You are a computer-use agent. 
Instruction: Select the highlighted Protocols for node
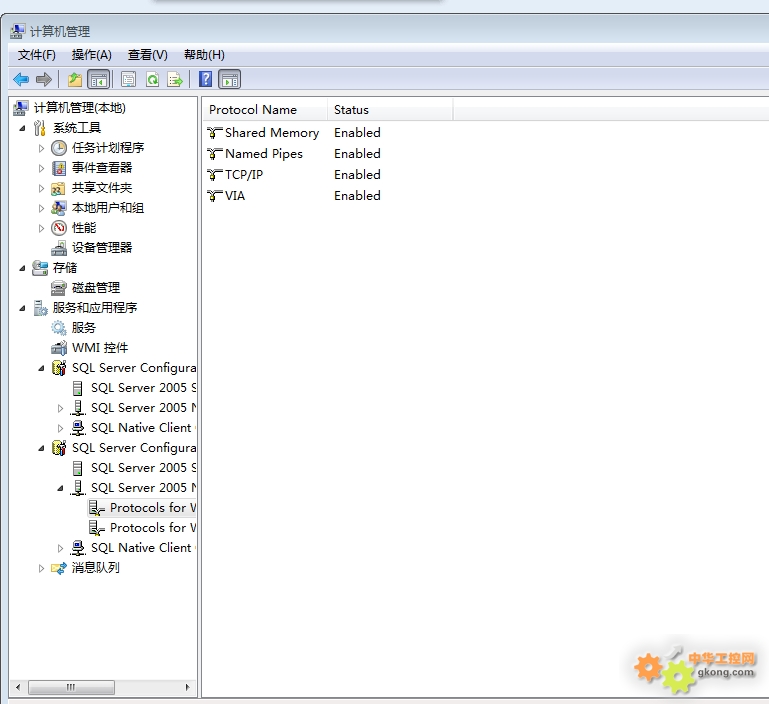coord(142,508)
